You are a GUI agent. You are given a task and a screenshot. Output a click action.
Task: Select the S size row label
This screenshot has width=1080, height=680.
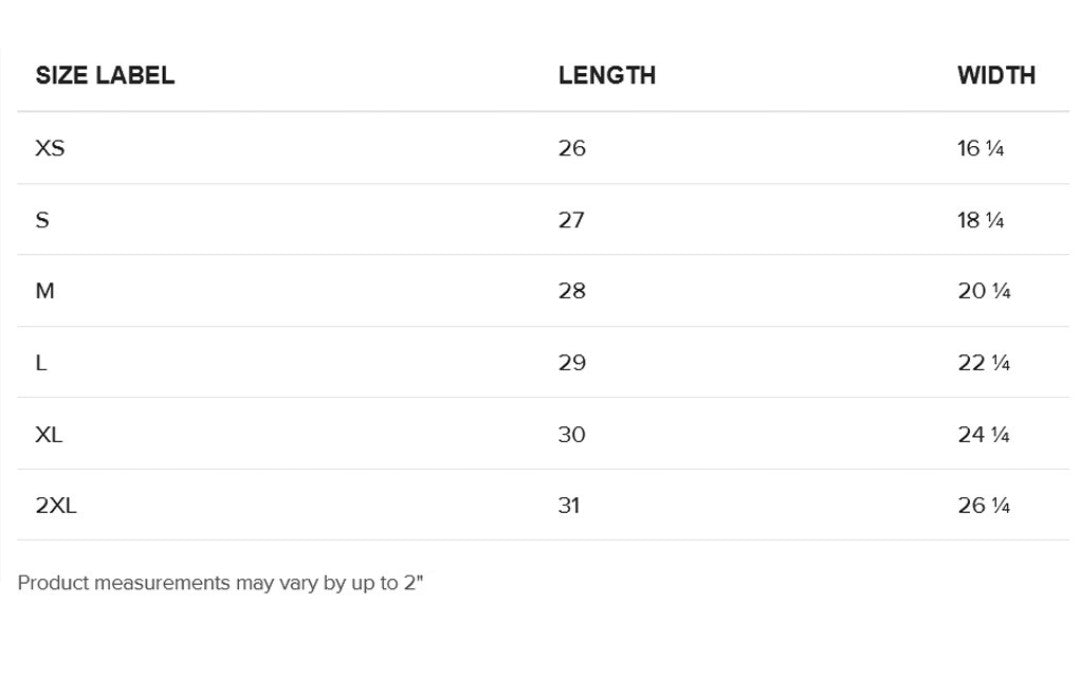click(x=42, y=220)
